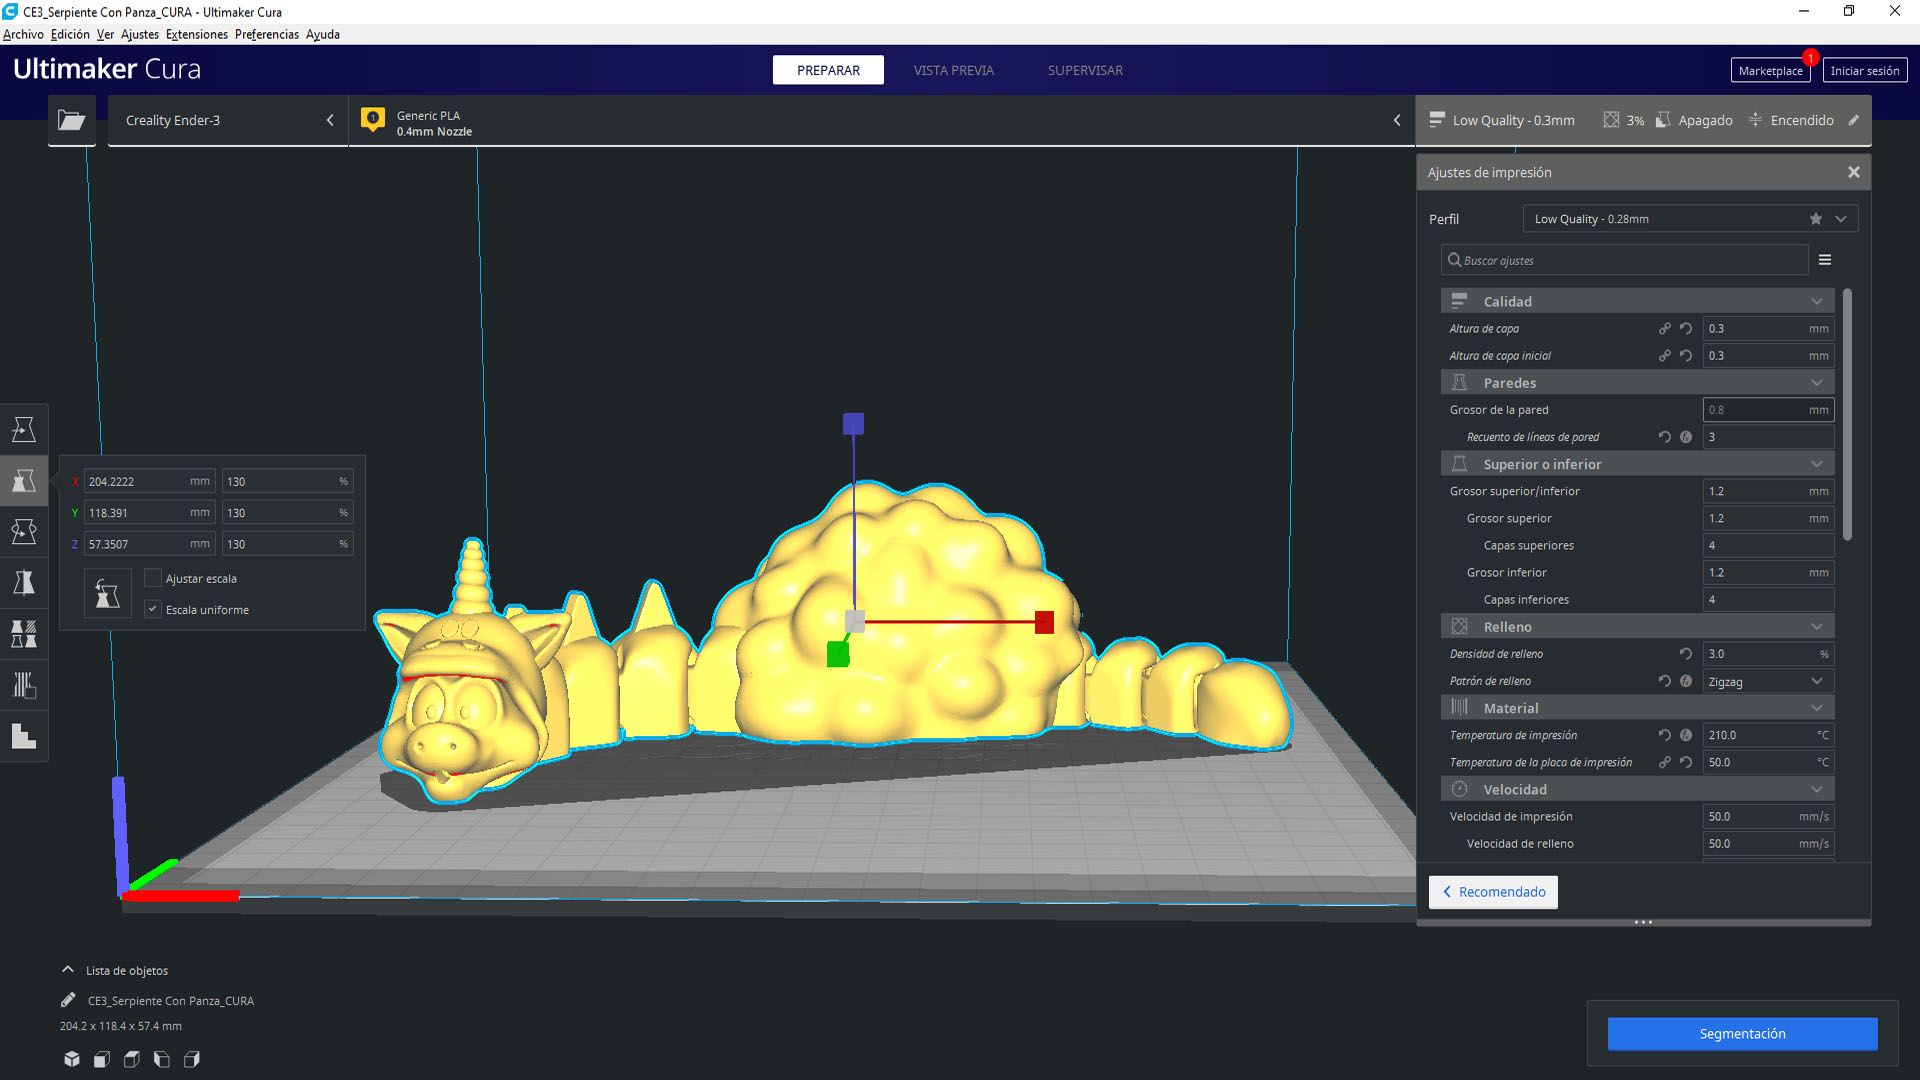Click X dimension 204.2222 mm field
The width and height of the screenshot is (1920, 1080).
[x=149, y=481]
